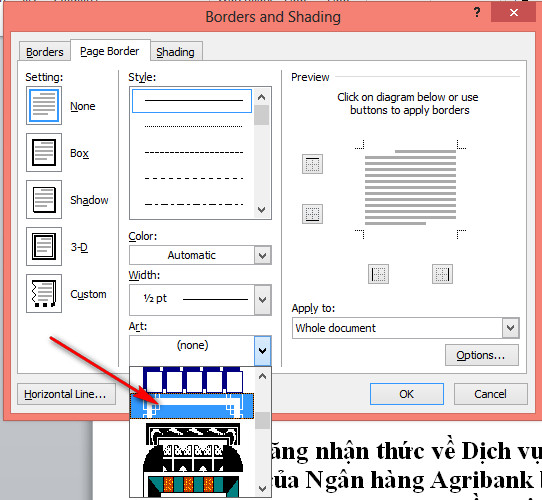Choose the highlighted blue art border
542x500 pixels.
[x=192, y=406]
